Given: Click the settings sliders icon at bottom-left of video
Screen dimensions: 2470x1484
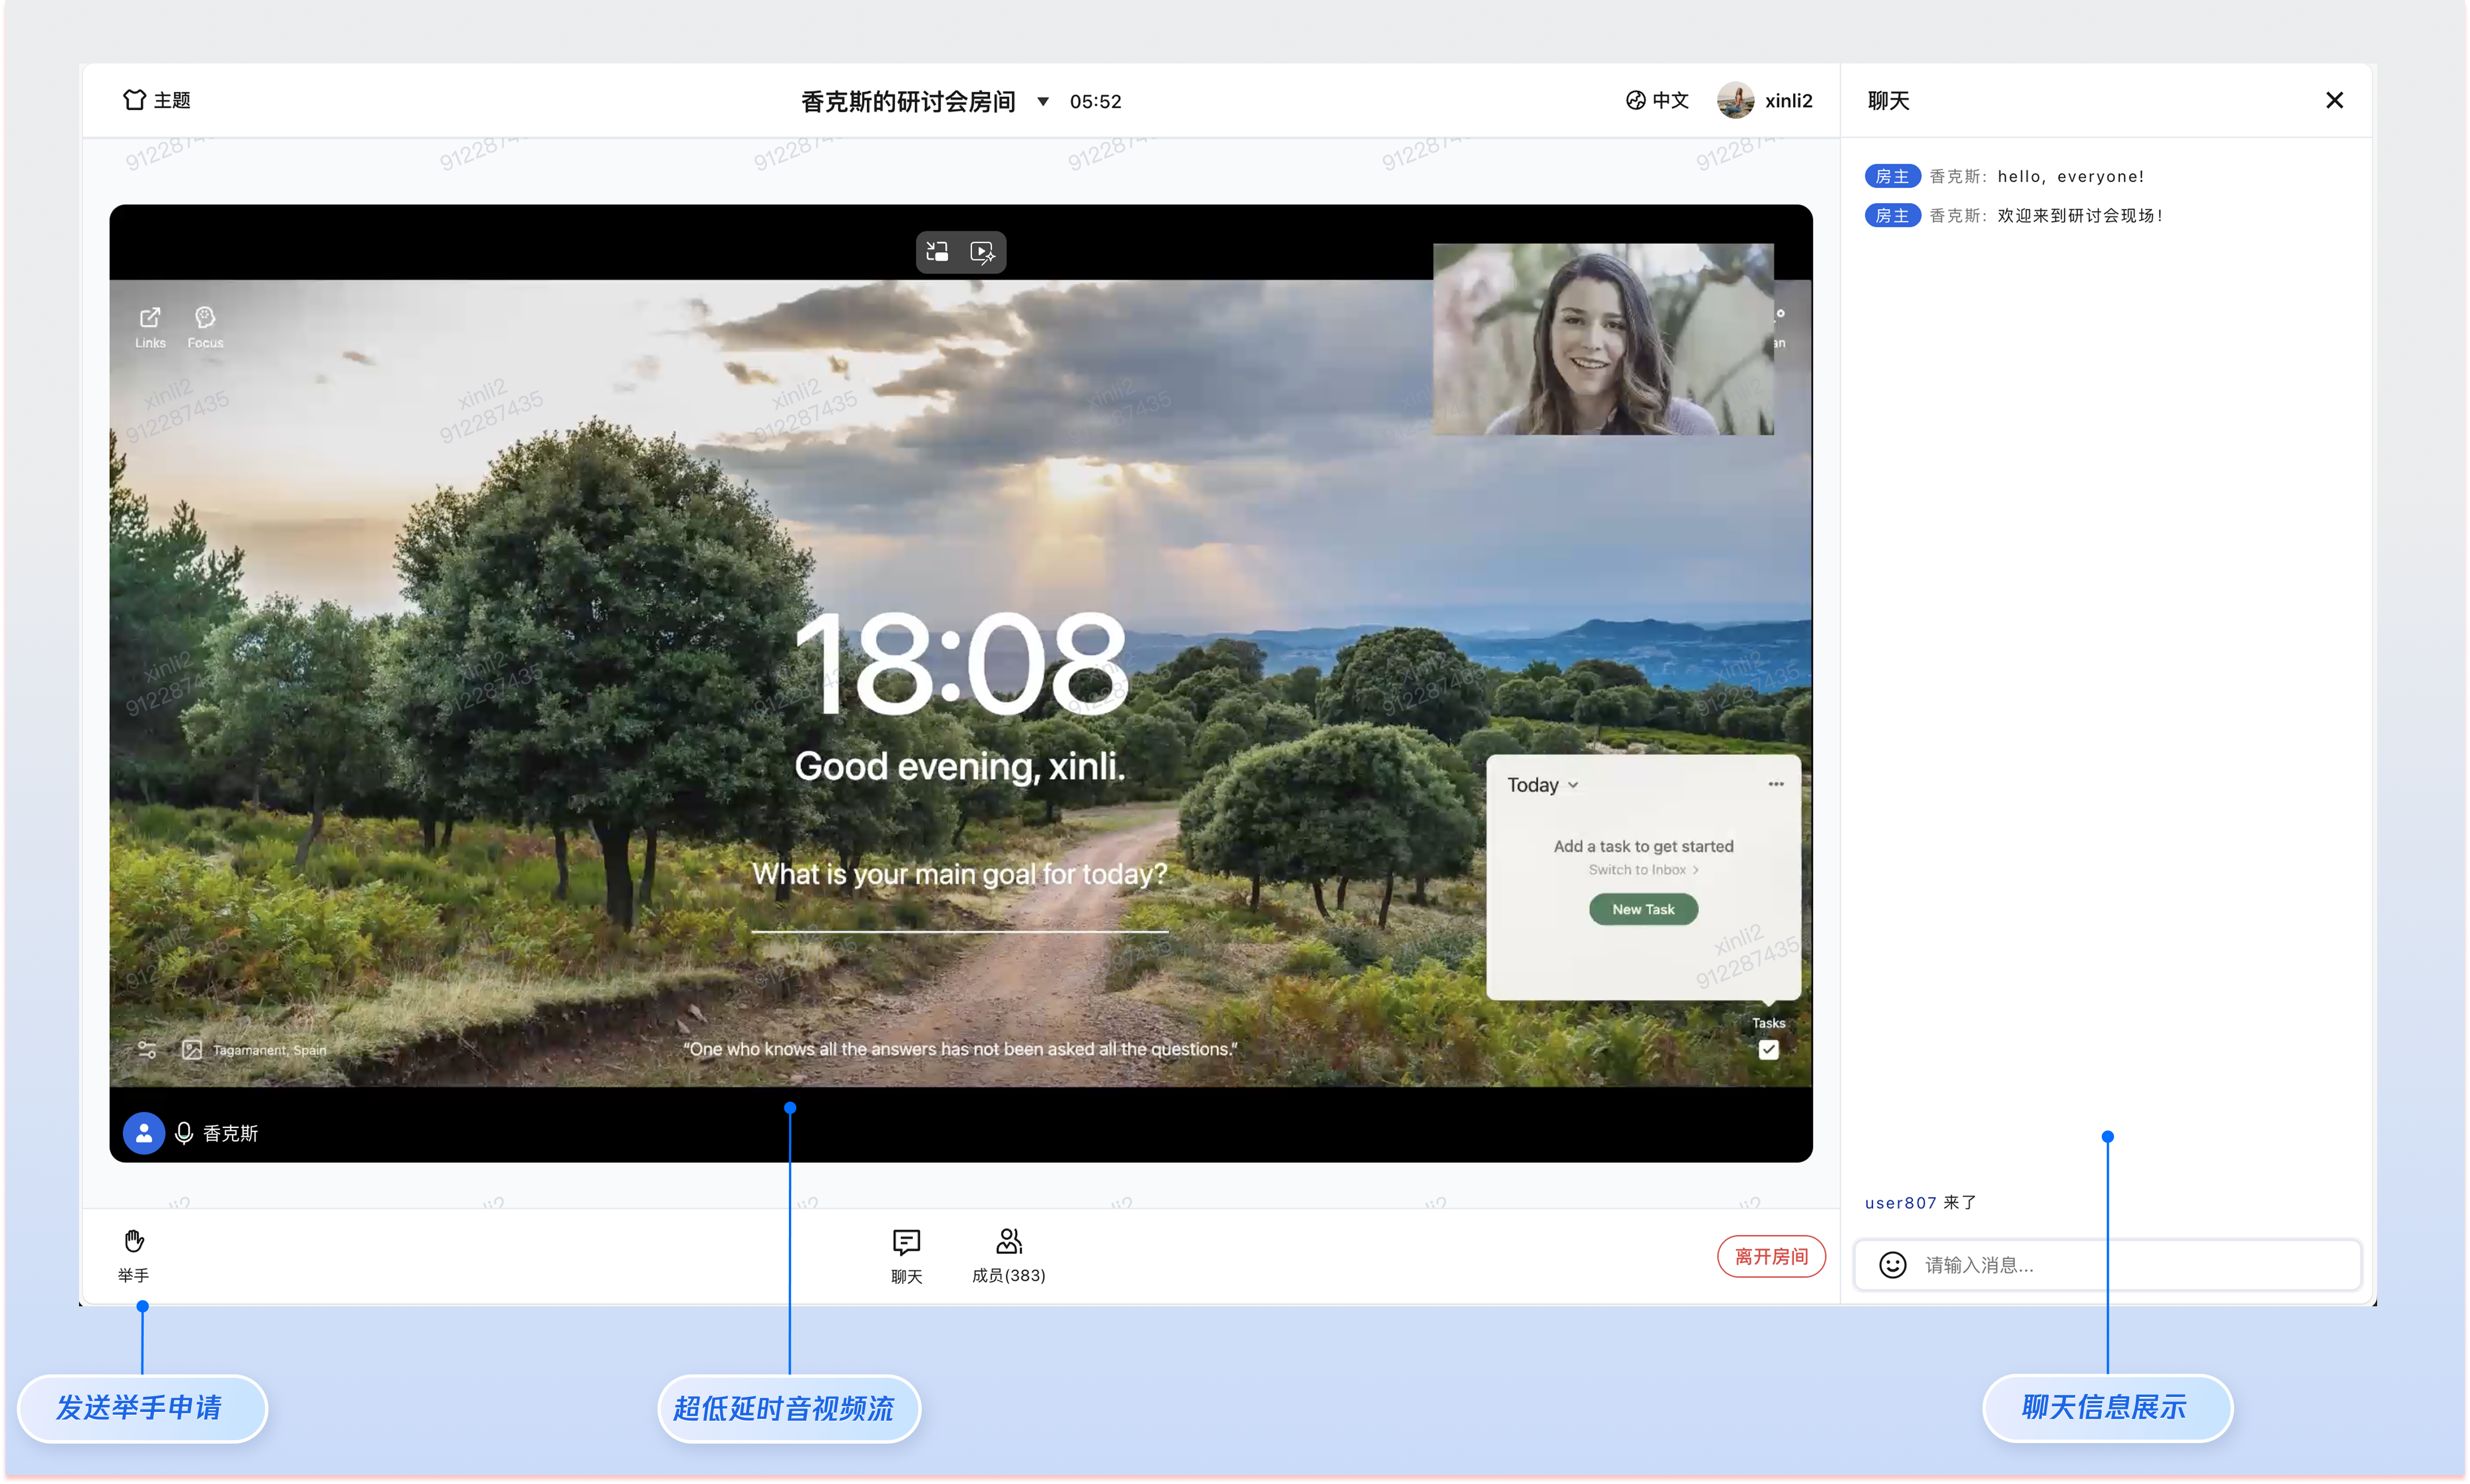Looking at the screenshot, I should [x=147, y=1049].
